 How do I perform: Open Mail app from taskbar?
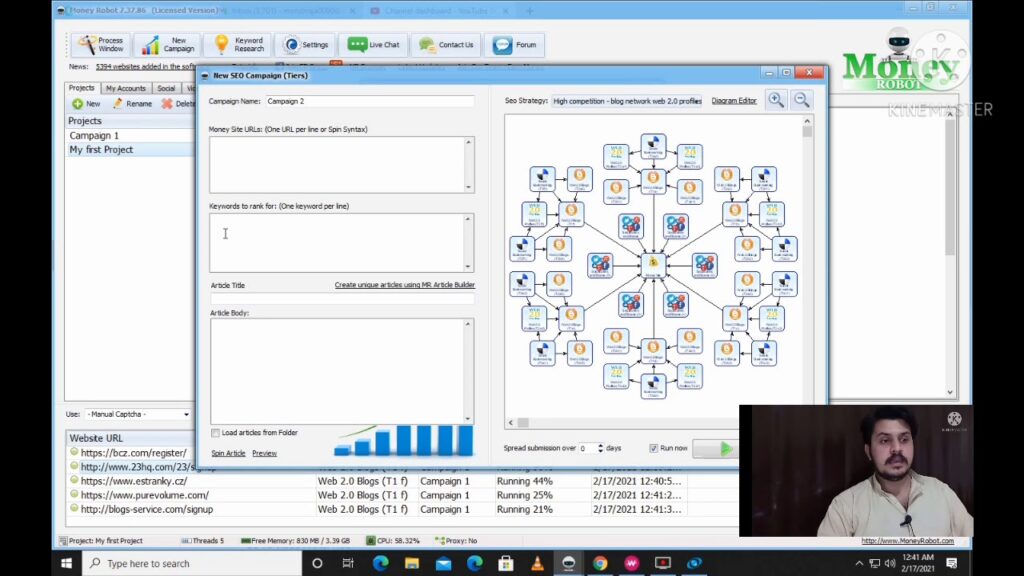point(443,563)
